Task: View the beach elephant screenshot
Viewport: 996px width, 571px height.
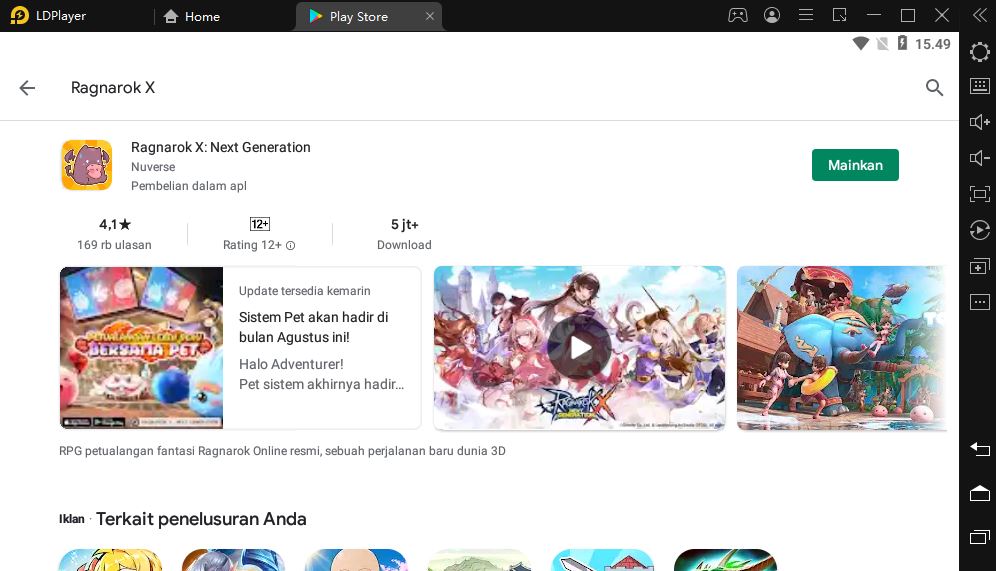Action: pos(842,348)
